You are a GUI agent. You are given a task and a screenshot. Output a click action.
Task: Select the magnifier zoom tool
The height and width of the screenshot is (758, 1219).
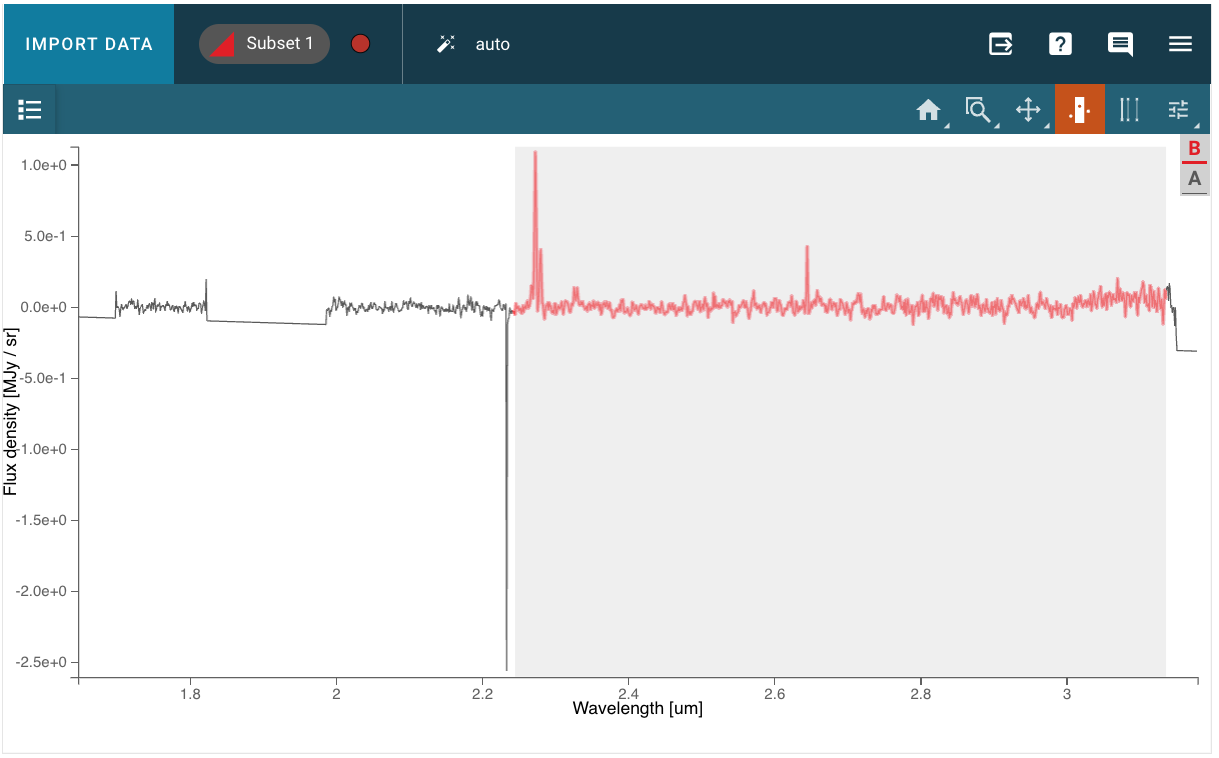tap(977, 110)
